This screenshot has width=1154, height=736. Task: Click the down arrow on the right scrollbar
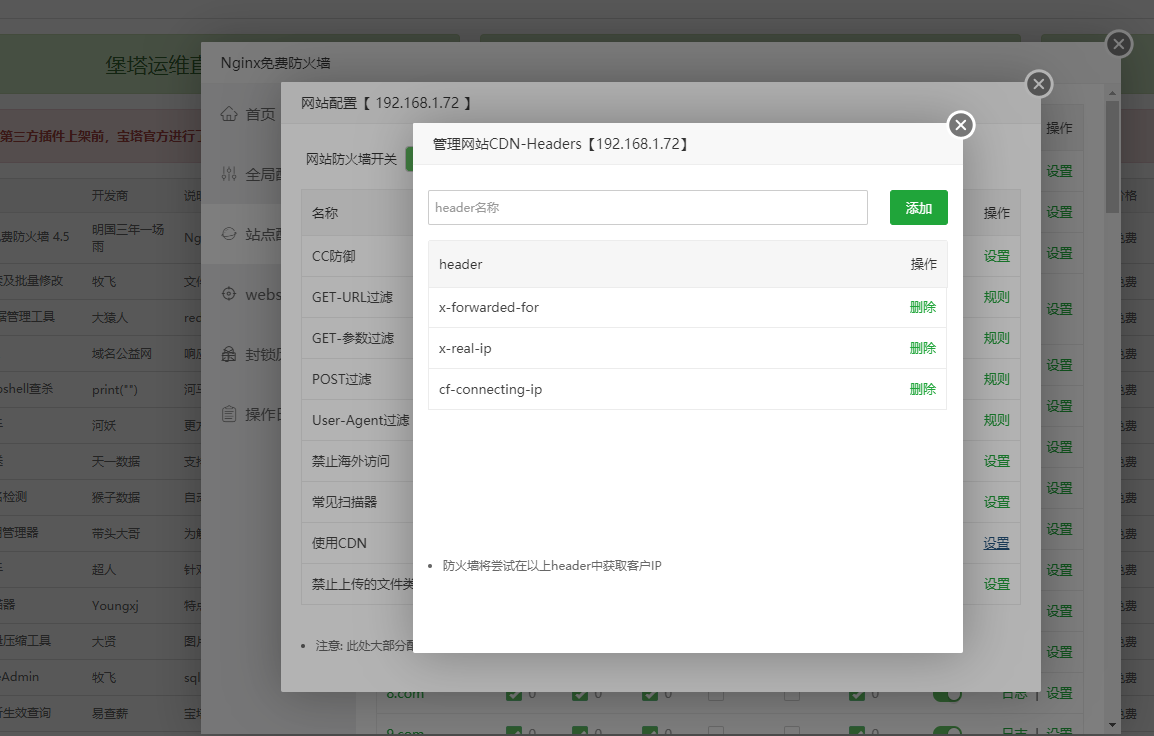point(1110,725)
